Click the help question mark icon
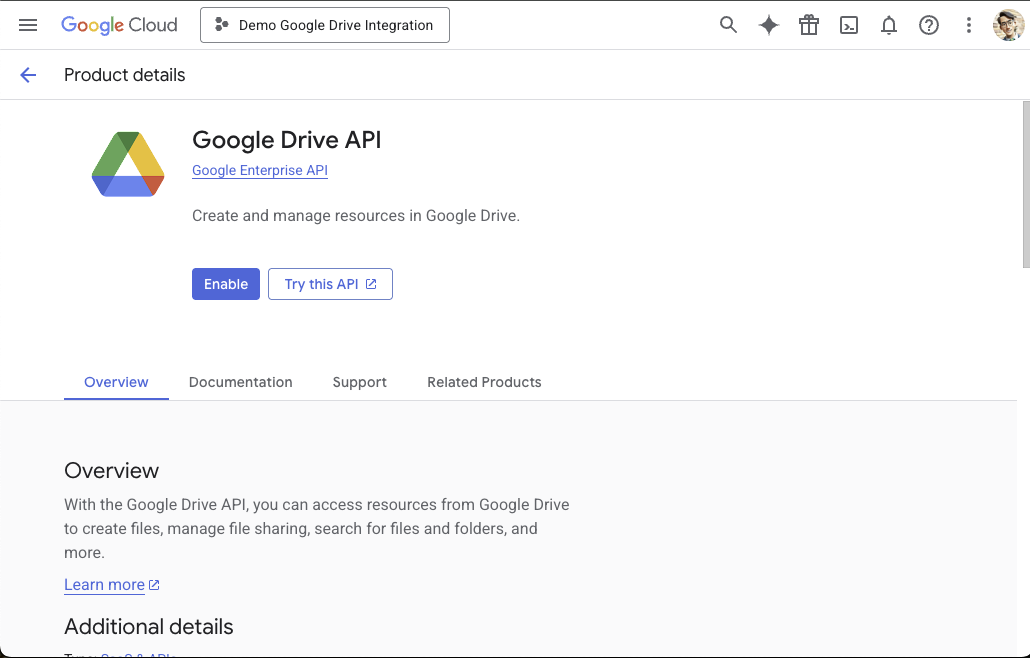 (x=929, y=25)
